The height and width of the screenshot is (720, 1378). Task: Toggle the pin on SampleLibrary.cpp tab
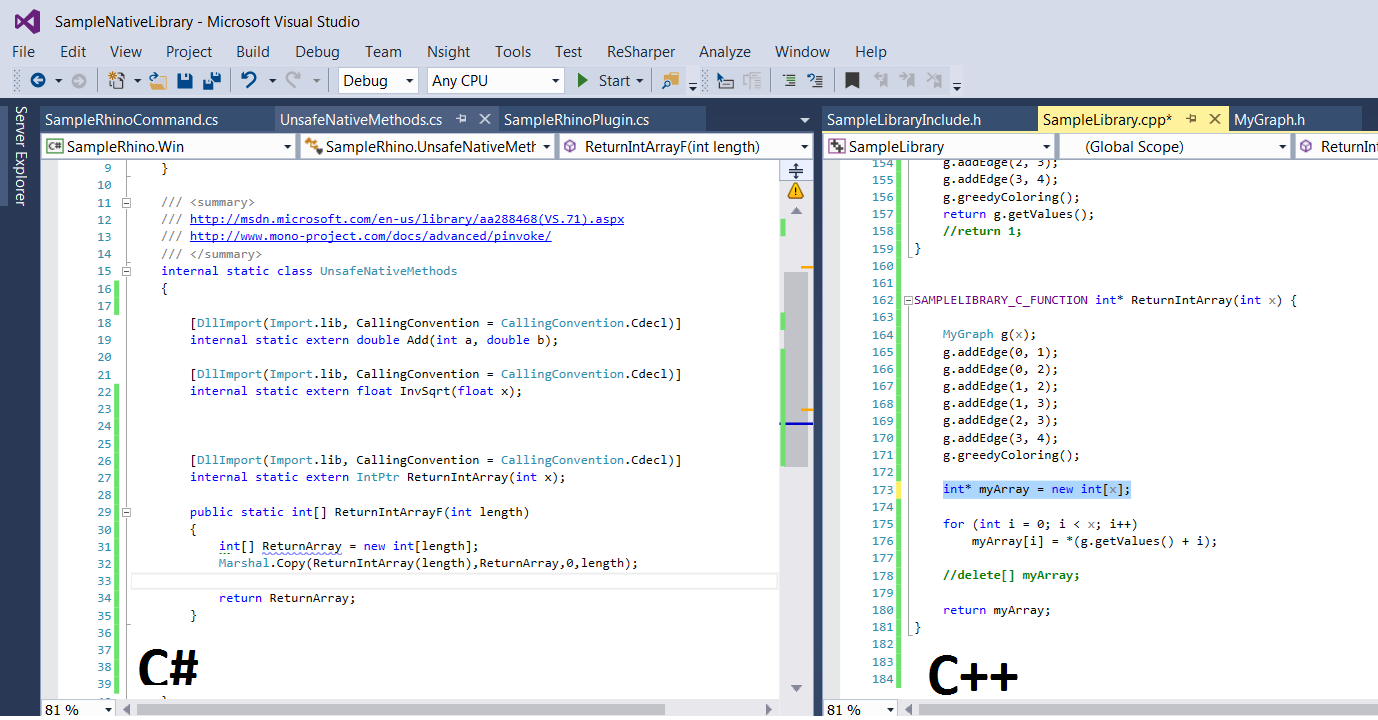[x=1190, y=117]
